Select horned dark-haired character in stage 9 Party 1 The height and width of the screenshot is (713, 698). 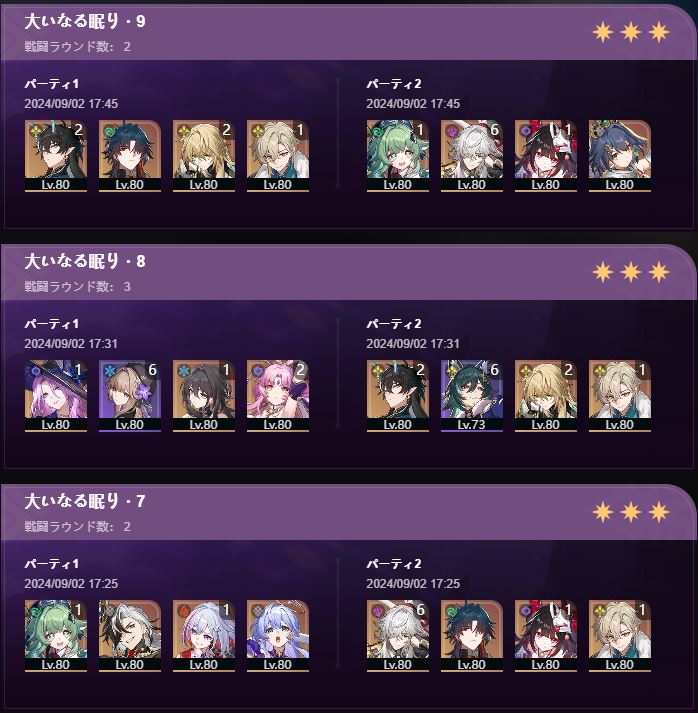pyautogui.click(x=55, y=156)
